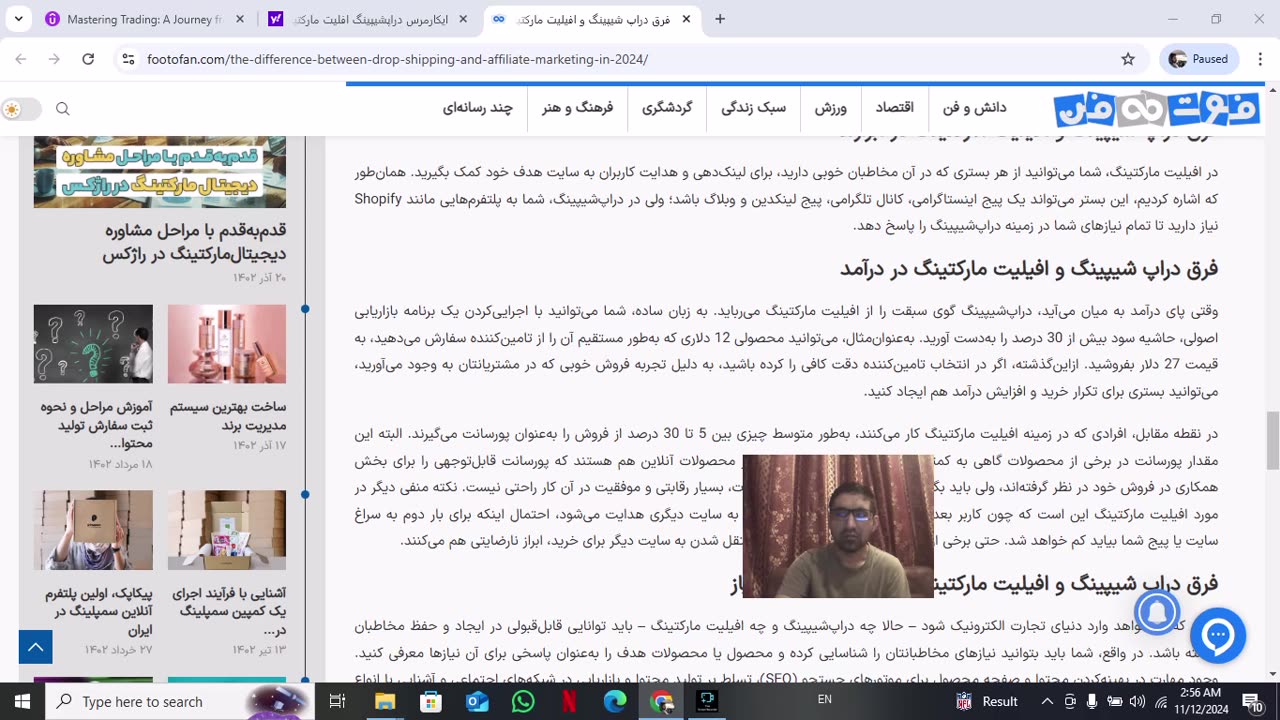Open the digital marketing consulting banner thumbnail

pos(160,172)
